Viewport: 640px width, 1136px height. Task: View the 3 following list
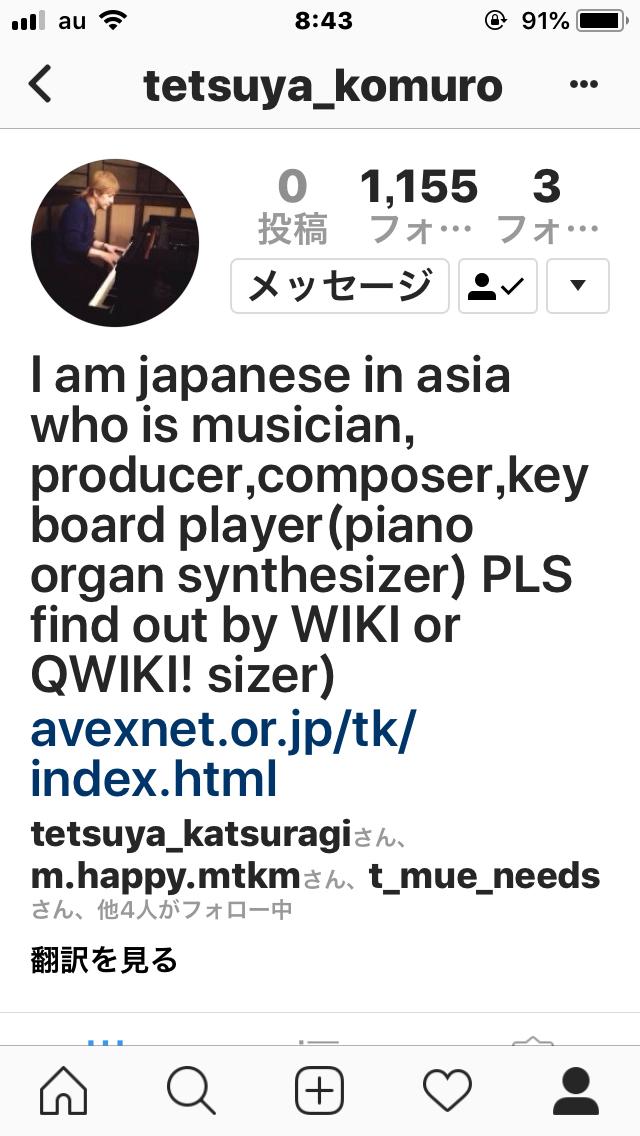click(x=547, y=206)
